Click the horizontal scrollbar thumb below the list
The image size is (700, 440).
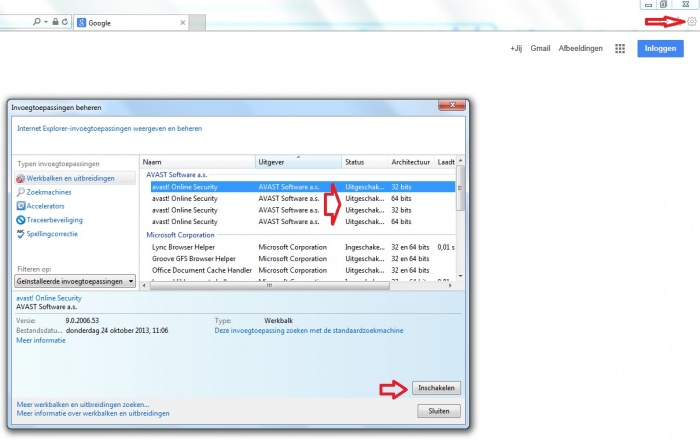point(270,286)
